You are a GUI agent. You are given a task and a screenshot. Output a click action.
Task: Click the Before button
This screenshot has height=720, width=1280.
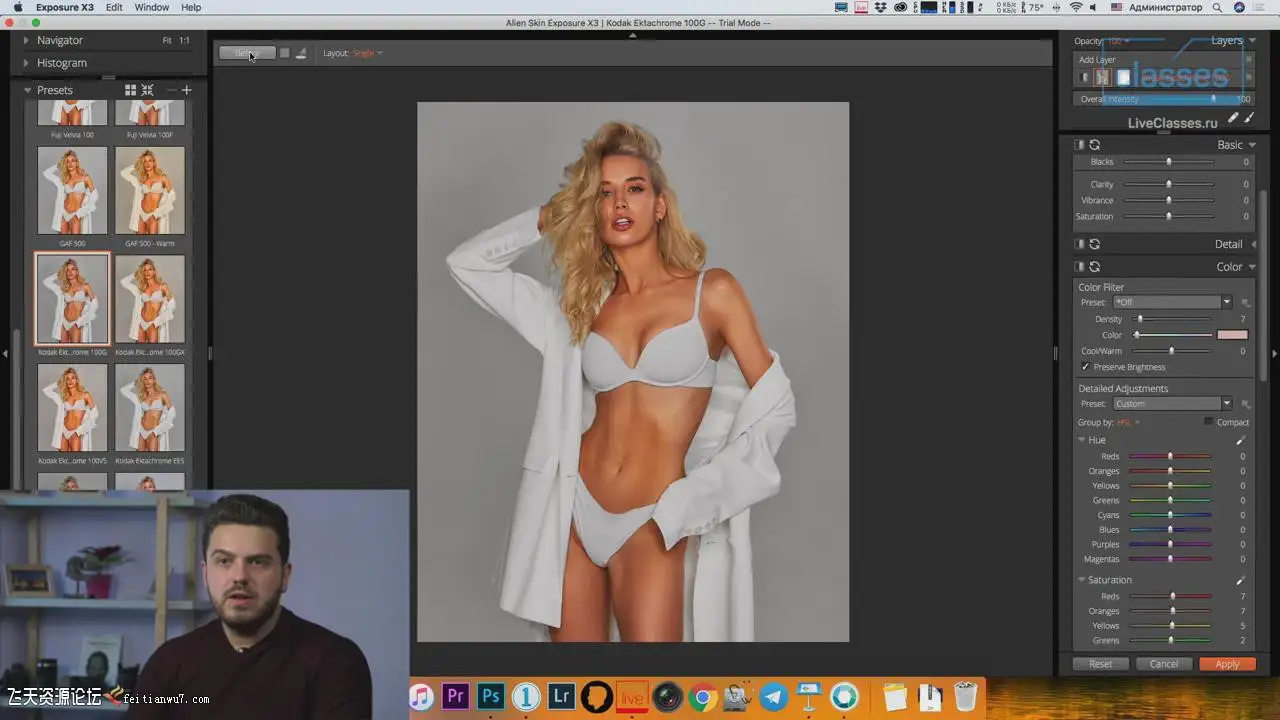click(247, 53)
